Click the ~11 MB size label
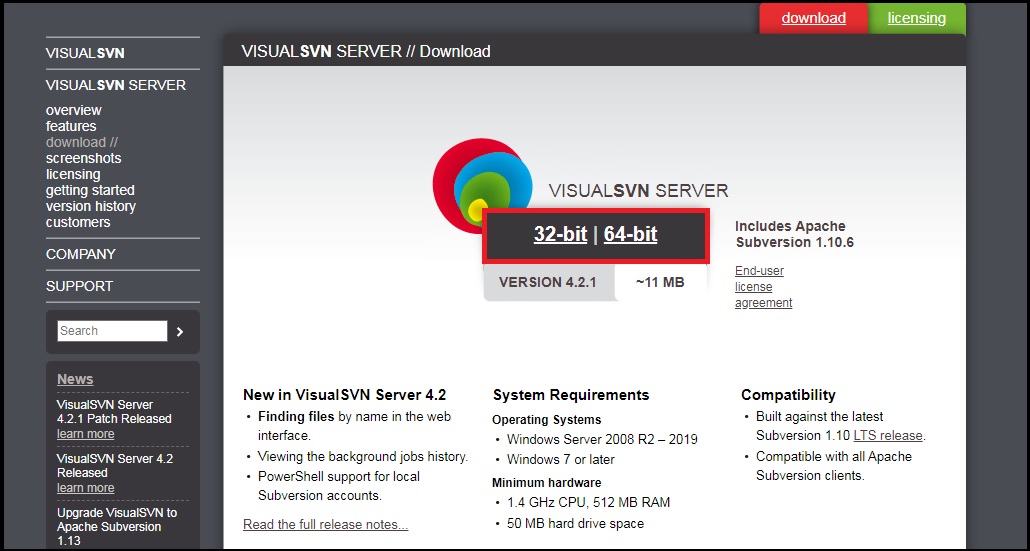Screen dimensions: 1030x551 [x=660, y=282]
